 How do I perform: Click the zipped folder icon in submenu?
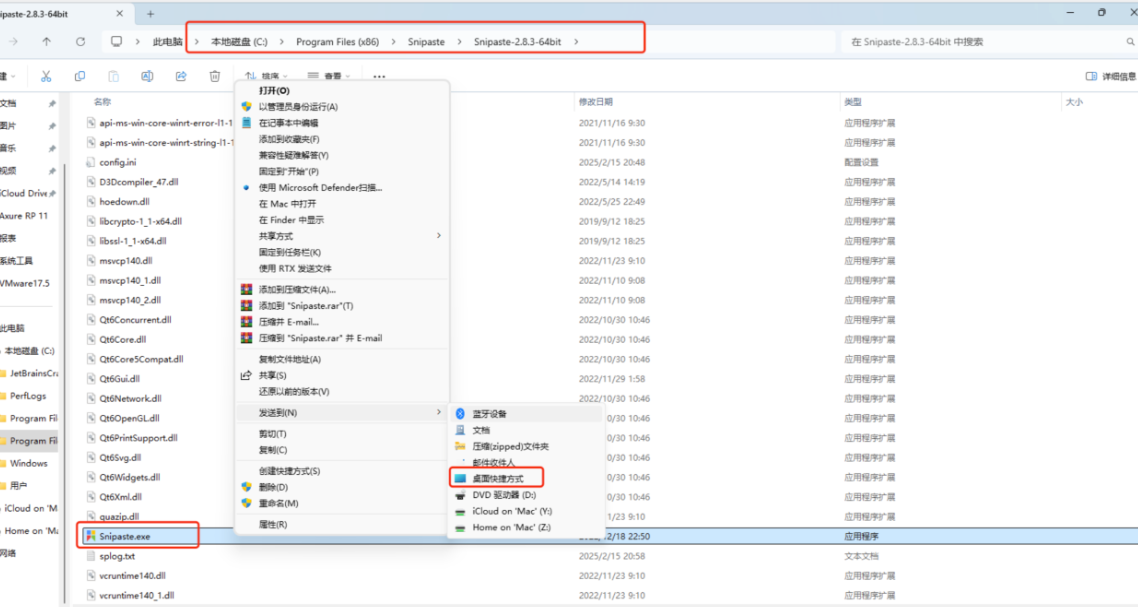460,446
